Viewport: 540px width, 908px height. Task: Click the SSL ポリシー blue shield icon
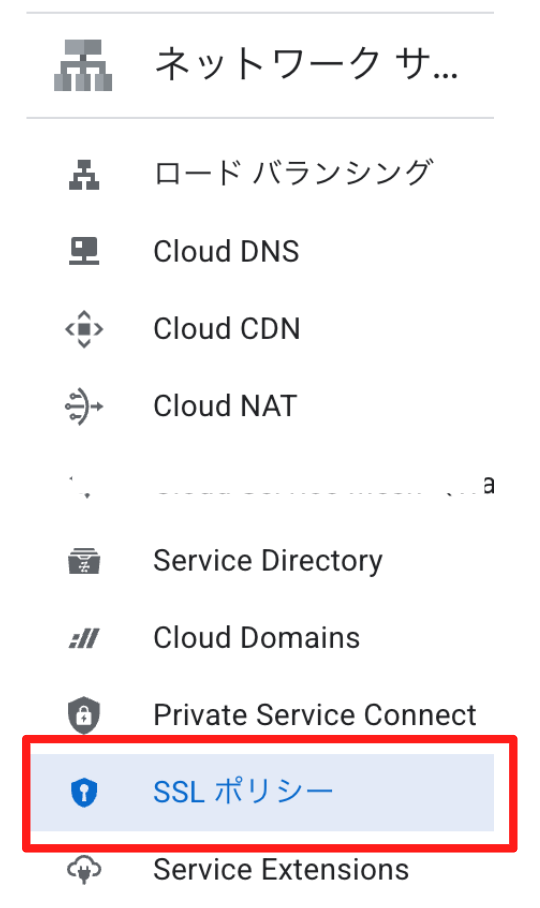click(84, 792)
